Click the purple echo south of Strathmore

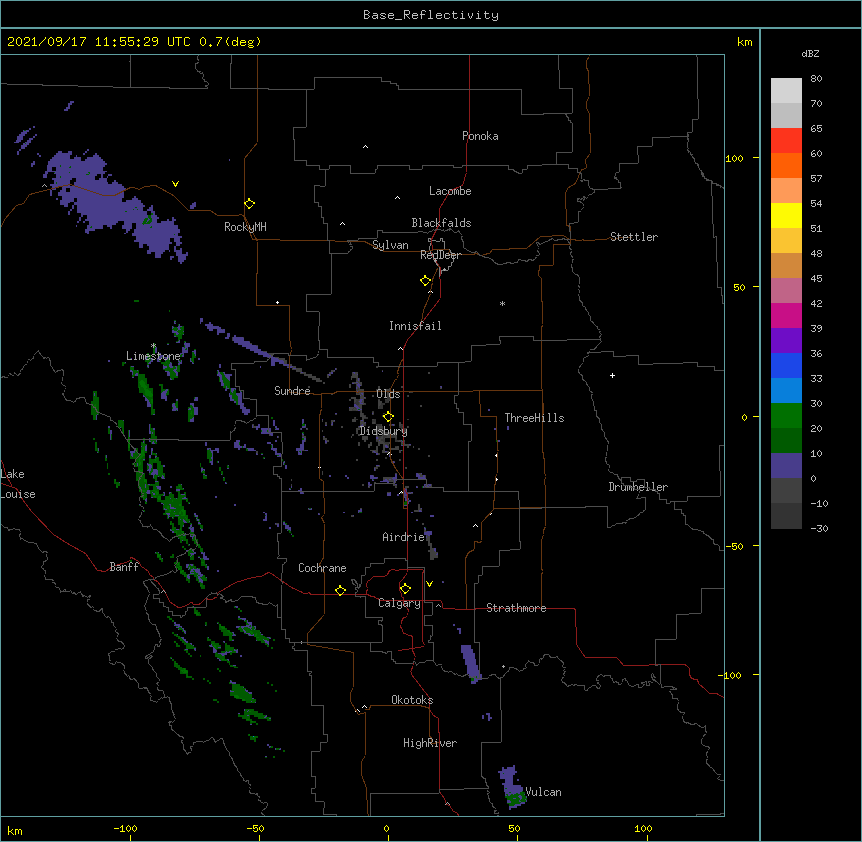(471, 662)
